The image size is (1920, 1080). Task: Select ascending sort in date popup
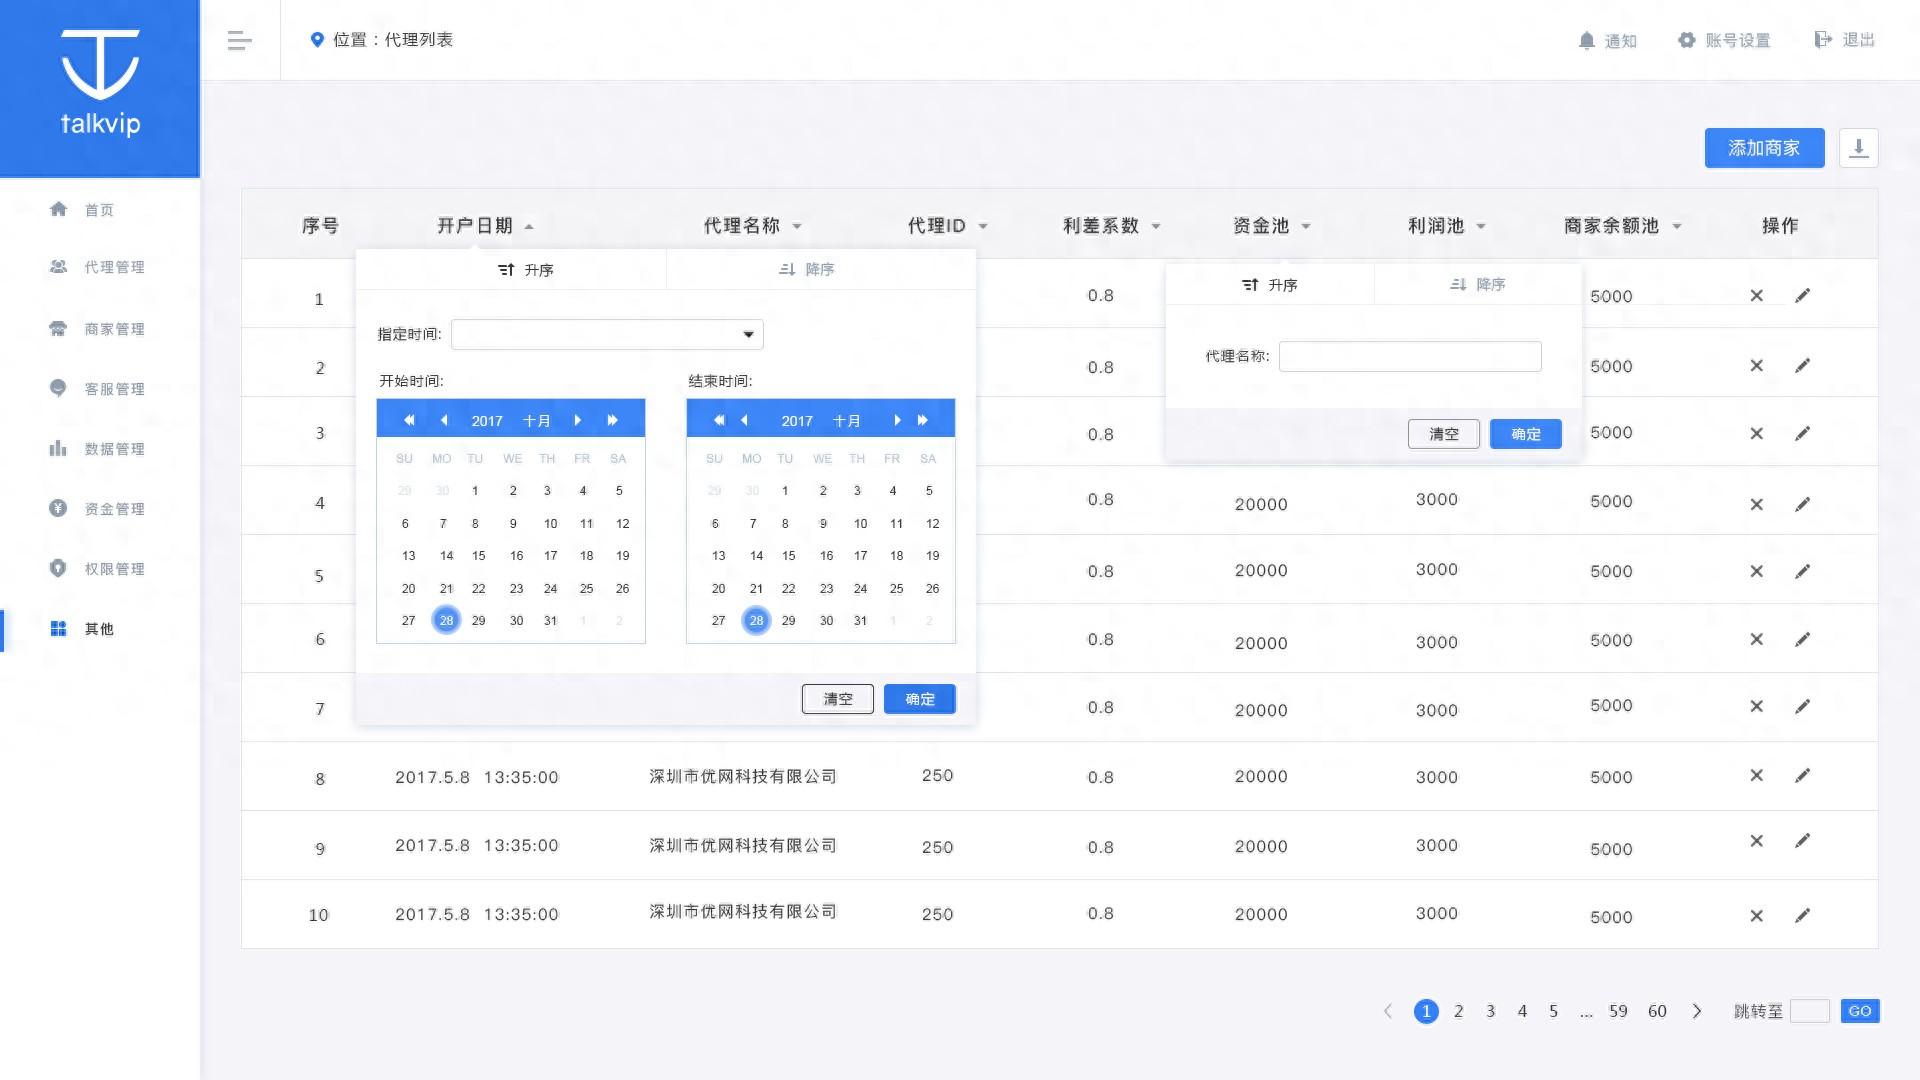coord(525,270)
